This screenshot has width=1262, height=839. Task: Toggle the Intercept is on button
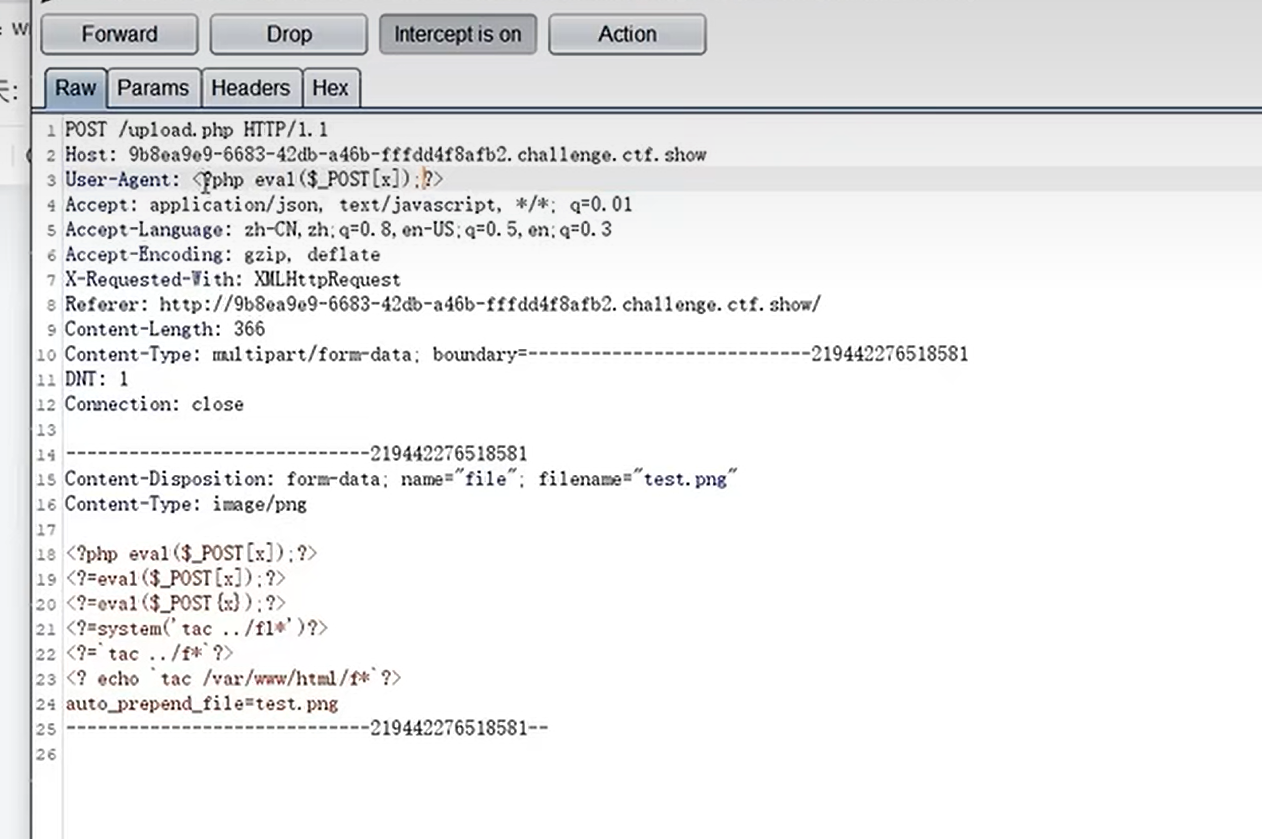point(458,34)
